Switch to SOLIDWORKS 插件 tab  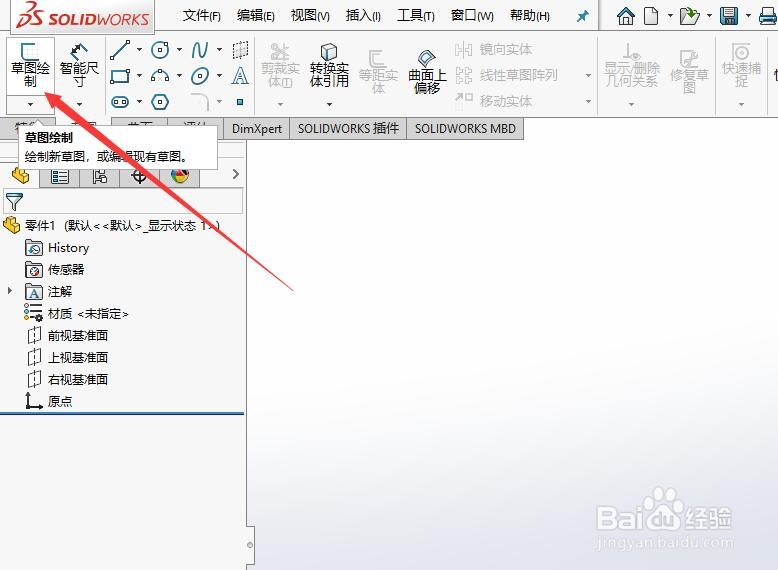coord(348,129)
